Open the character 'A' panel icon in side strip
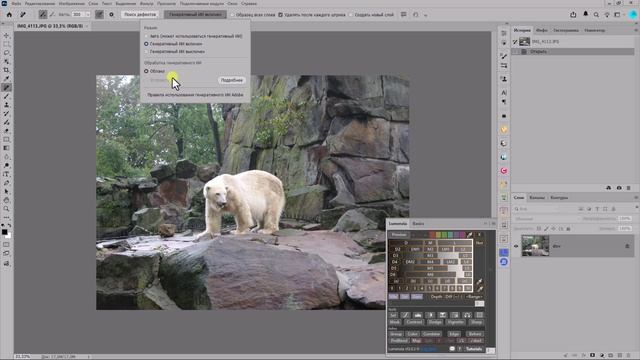 (504, 93)
